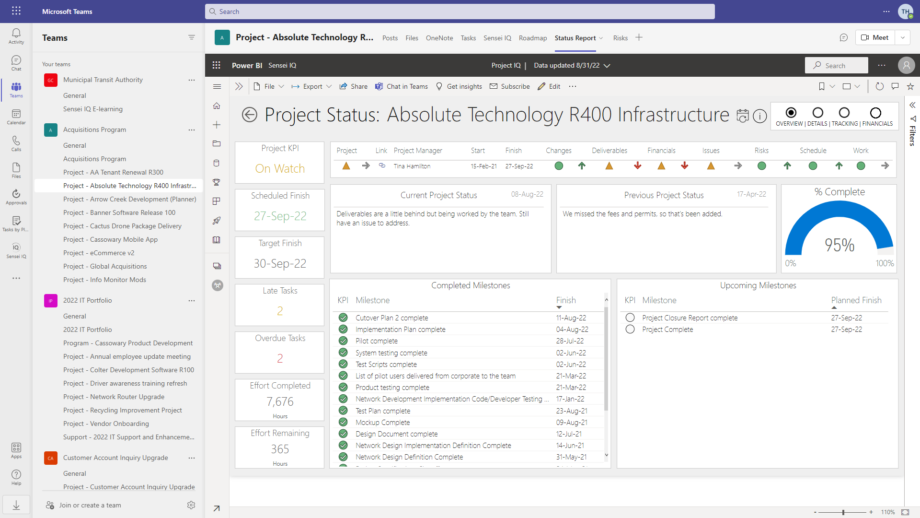Open the File dropdown menu
Screen dimensions: 920x518
pos(269,86)
